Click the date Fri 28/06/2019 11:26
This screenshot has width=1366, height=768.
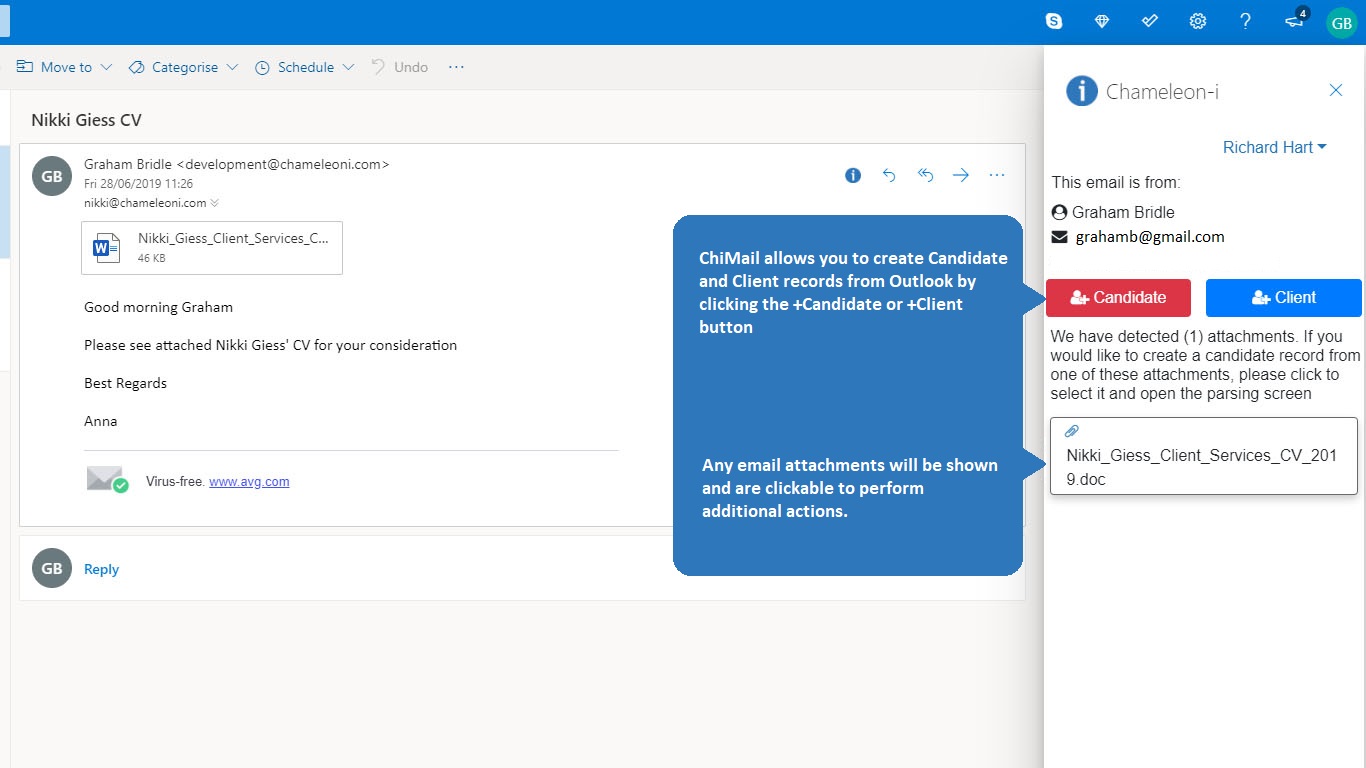point(139,184)
